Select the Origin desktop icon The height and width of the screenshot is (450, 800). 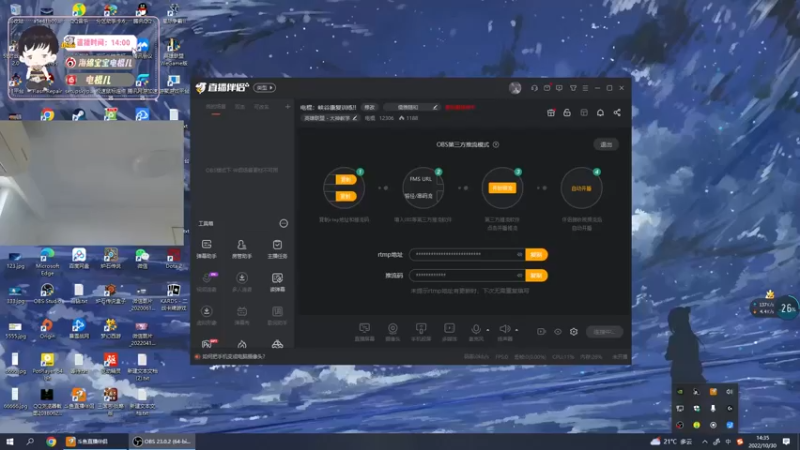(47, 329)
